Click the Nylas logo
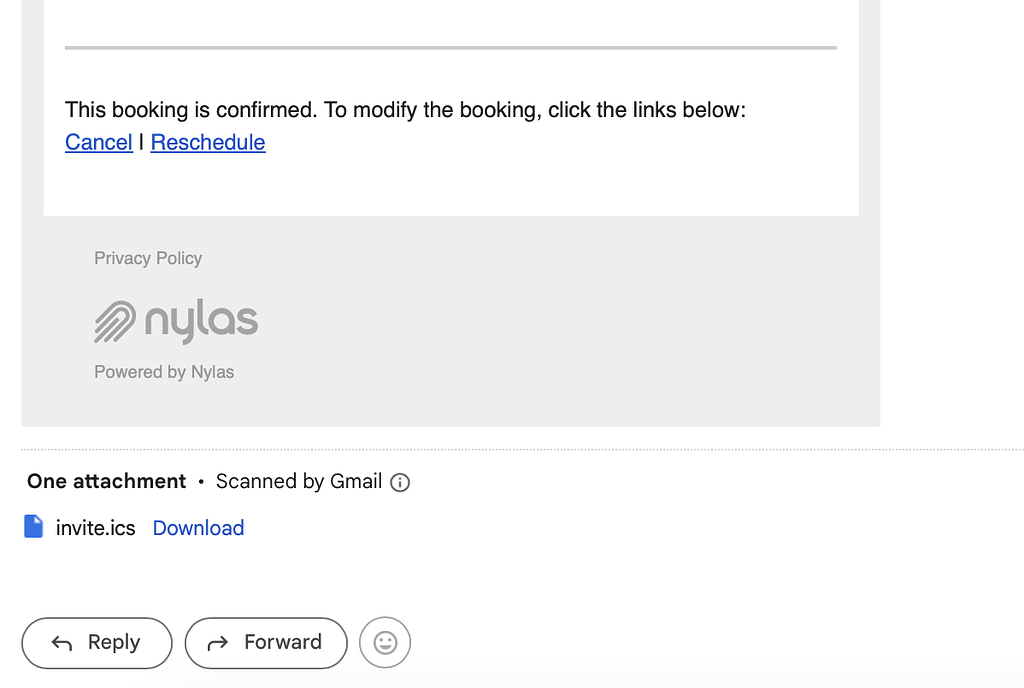The image size is (1024, 688). point(176,321)
